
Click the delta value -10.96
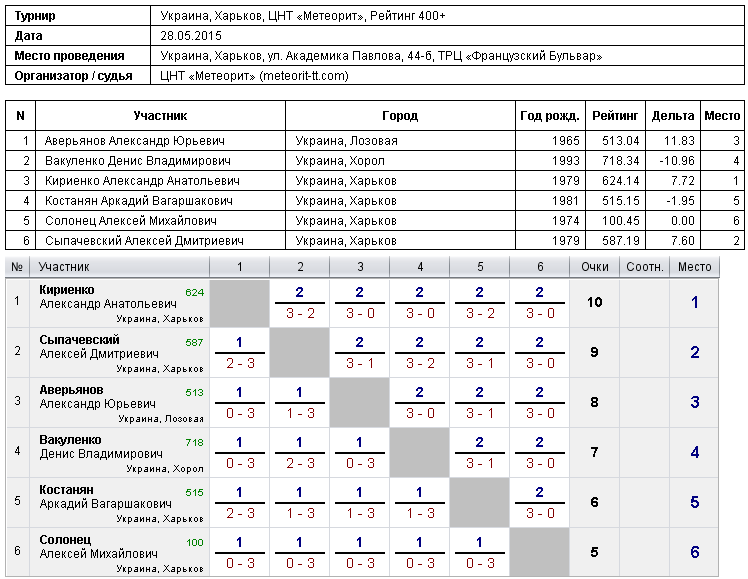coord(677,161)
